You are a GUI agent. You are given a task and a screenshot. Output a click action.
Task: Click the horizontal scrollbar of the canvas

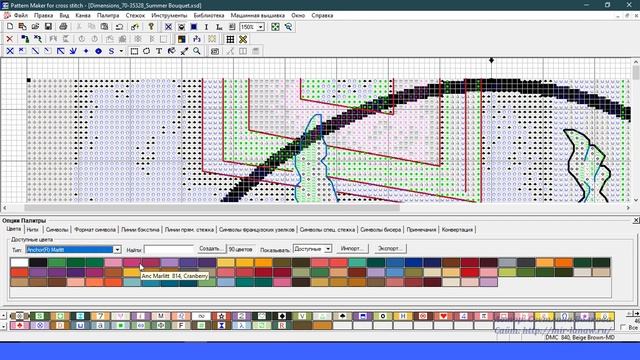pos(212,208)
